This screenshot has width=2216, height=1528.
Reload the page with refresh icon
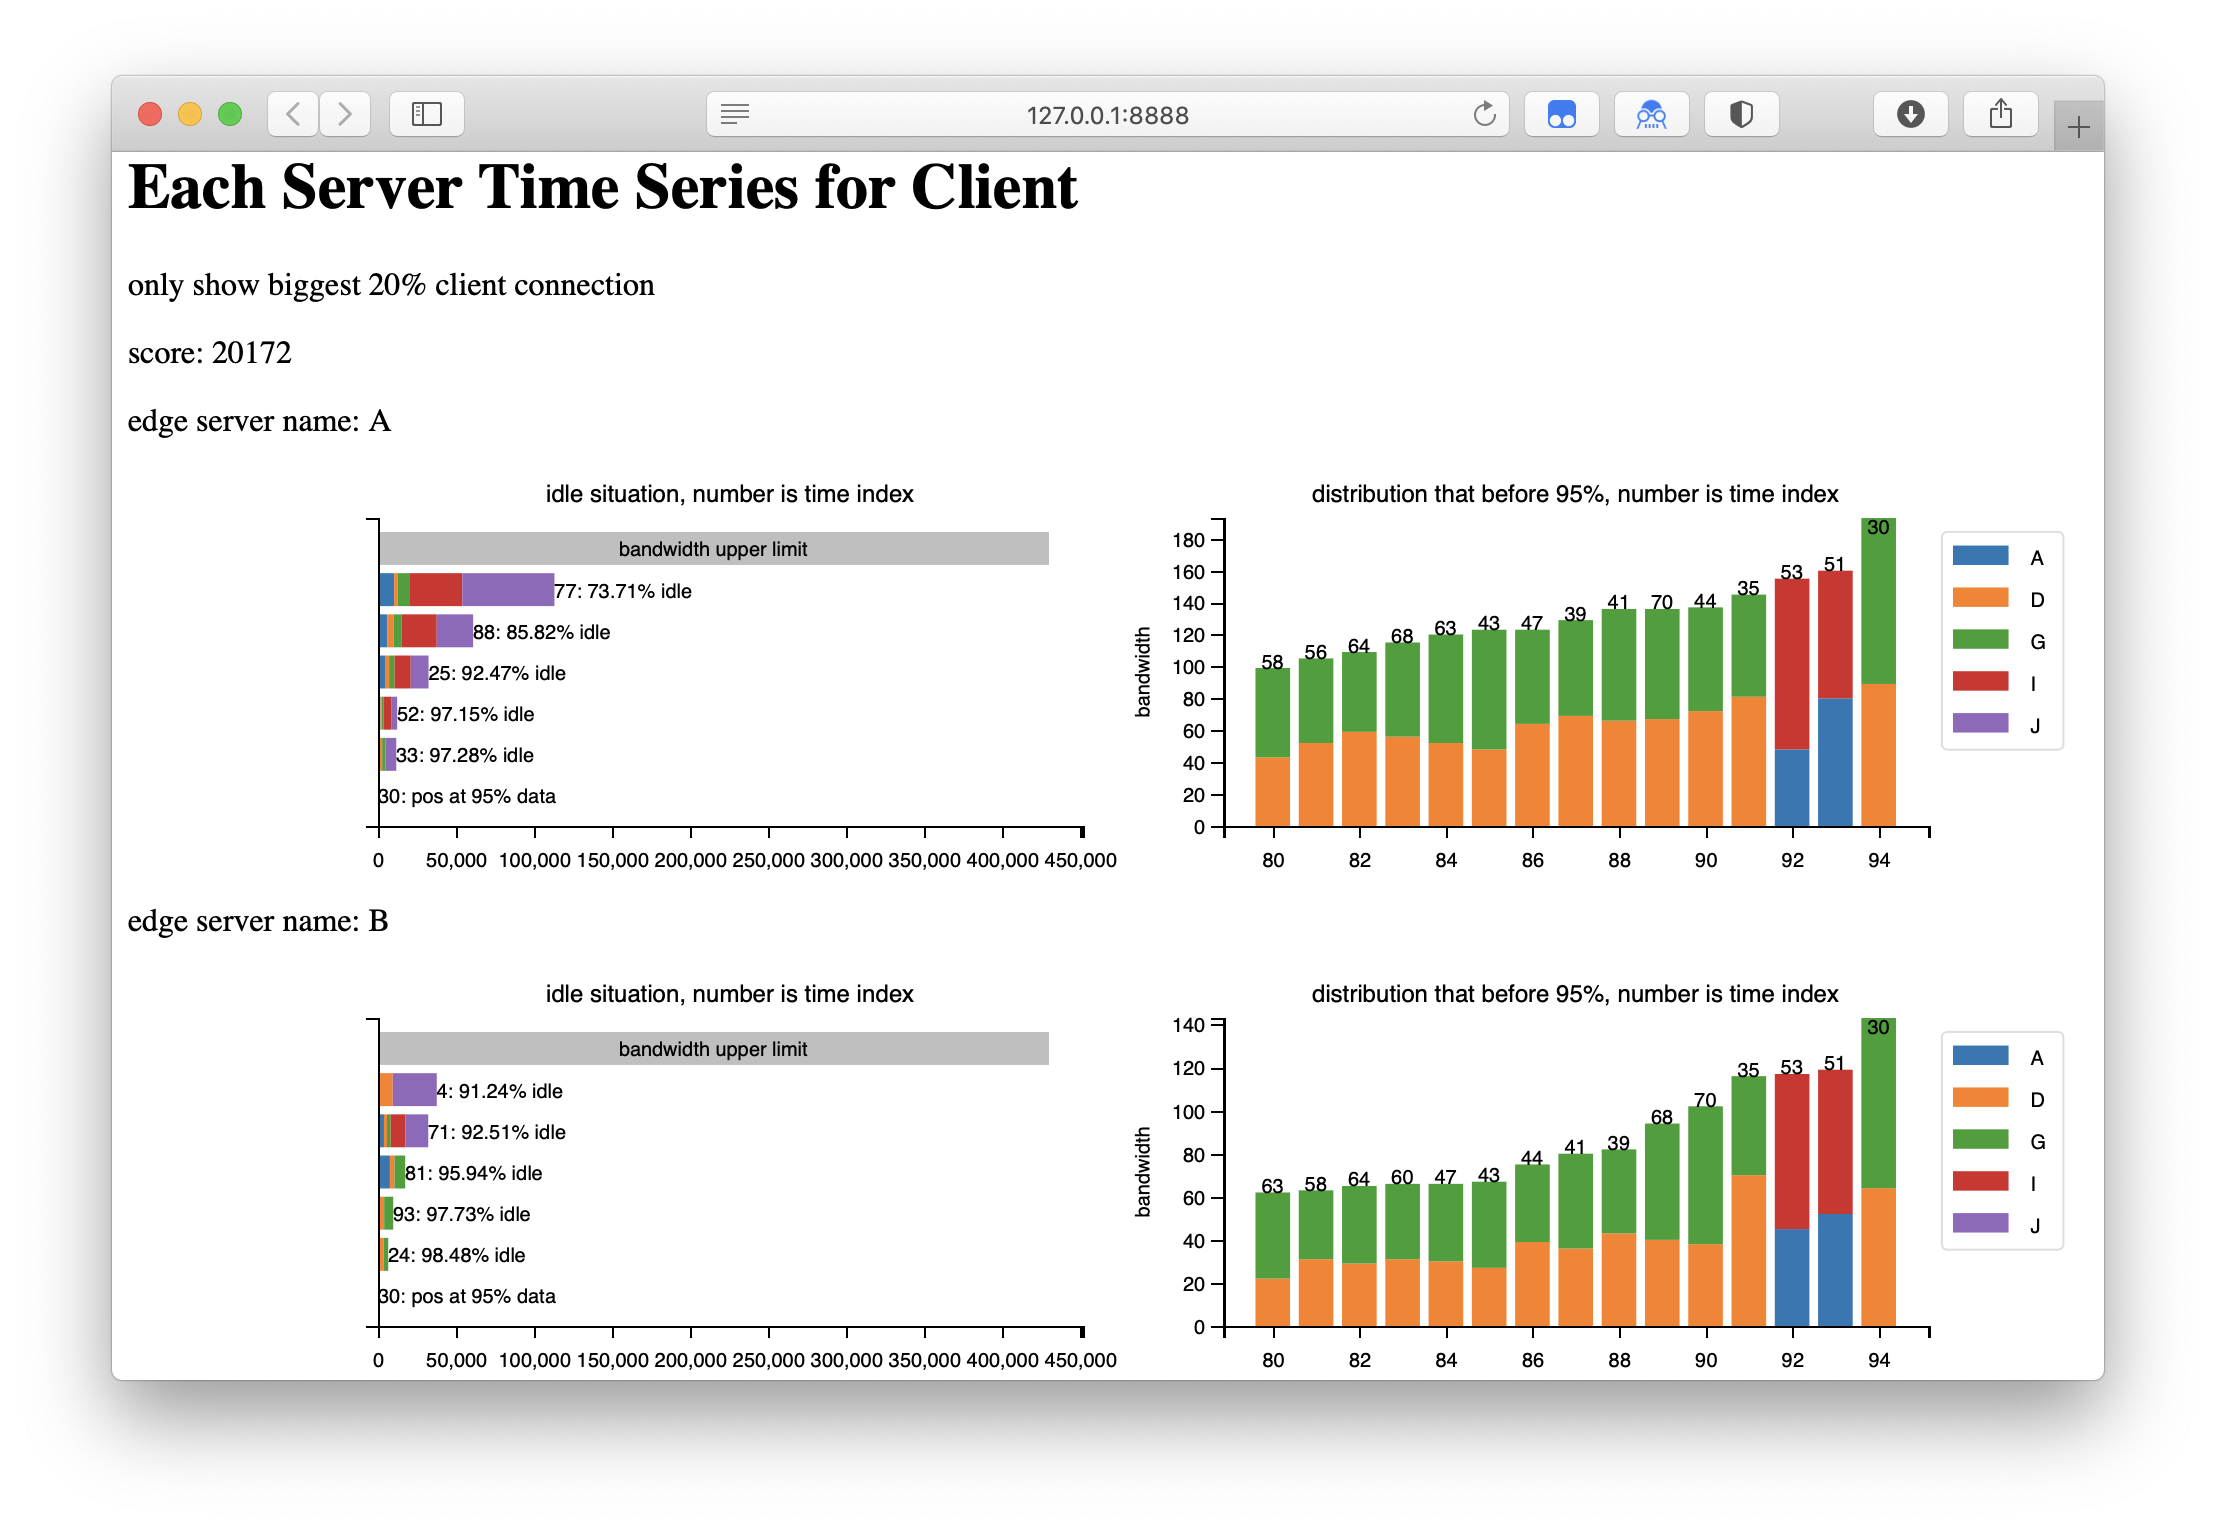[1484, 114]
